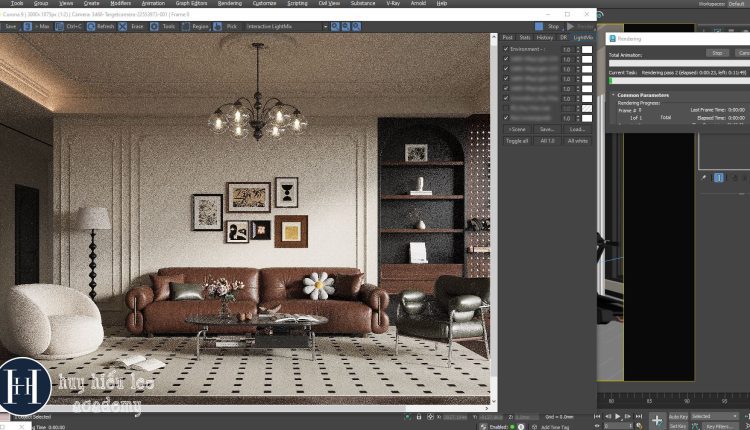This screenshot has width=750, height=430.
Task: Open the Modifiers menu
Action: click(121, 3)
